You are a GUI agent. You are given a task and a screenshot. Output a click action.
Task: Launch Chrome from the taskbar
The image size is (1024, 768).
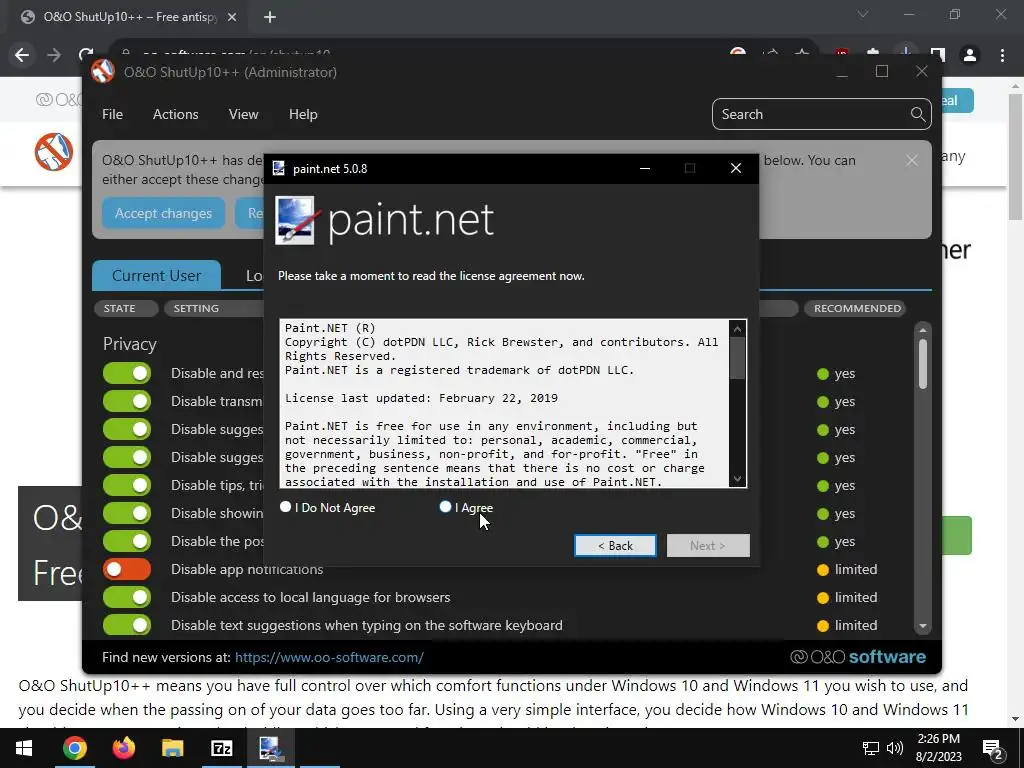pyautogui.click(x=74, y=748)
